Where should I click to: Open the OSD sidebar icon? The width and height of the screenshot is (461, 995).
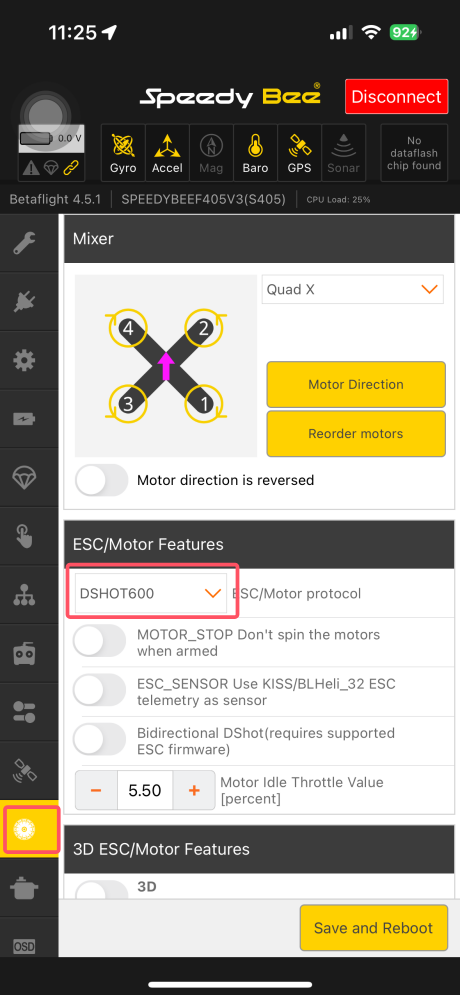click(x=25, y=946)
